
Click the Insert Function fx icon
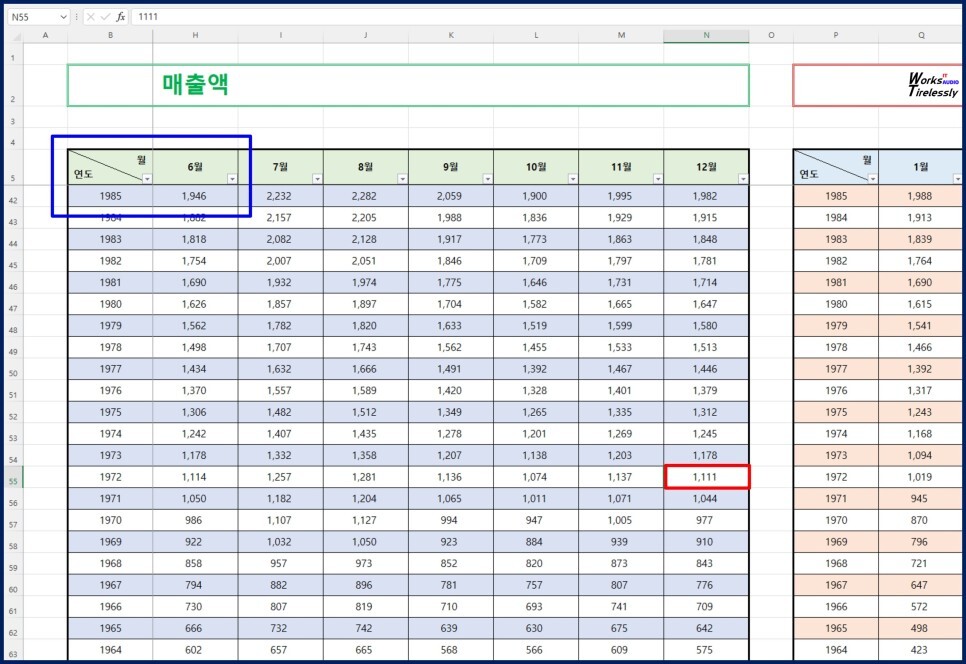coord(121,17)
